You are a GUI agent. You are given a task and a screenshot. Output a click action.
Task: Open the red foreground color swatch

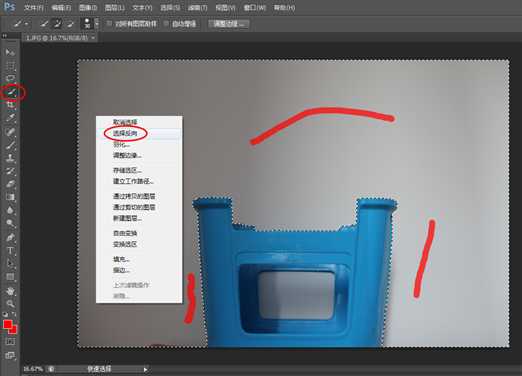8,324
